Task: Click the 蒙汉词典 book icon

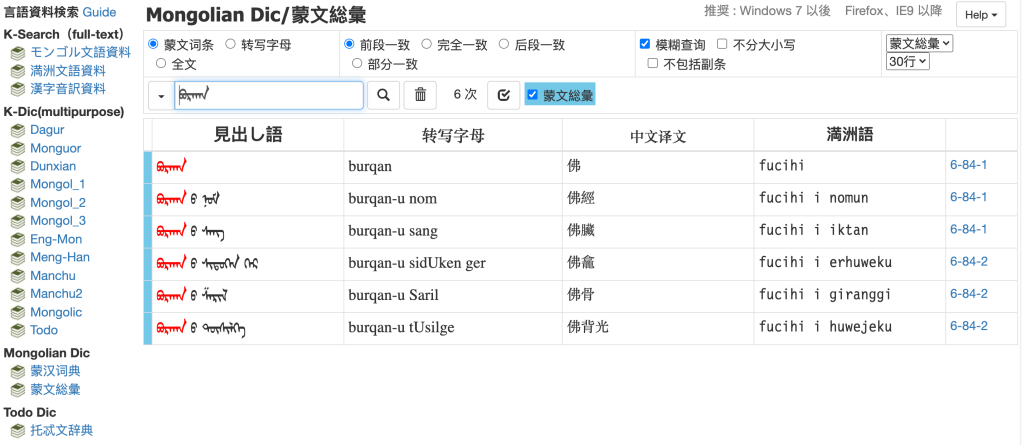Action: tap(18, 371)
